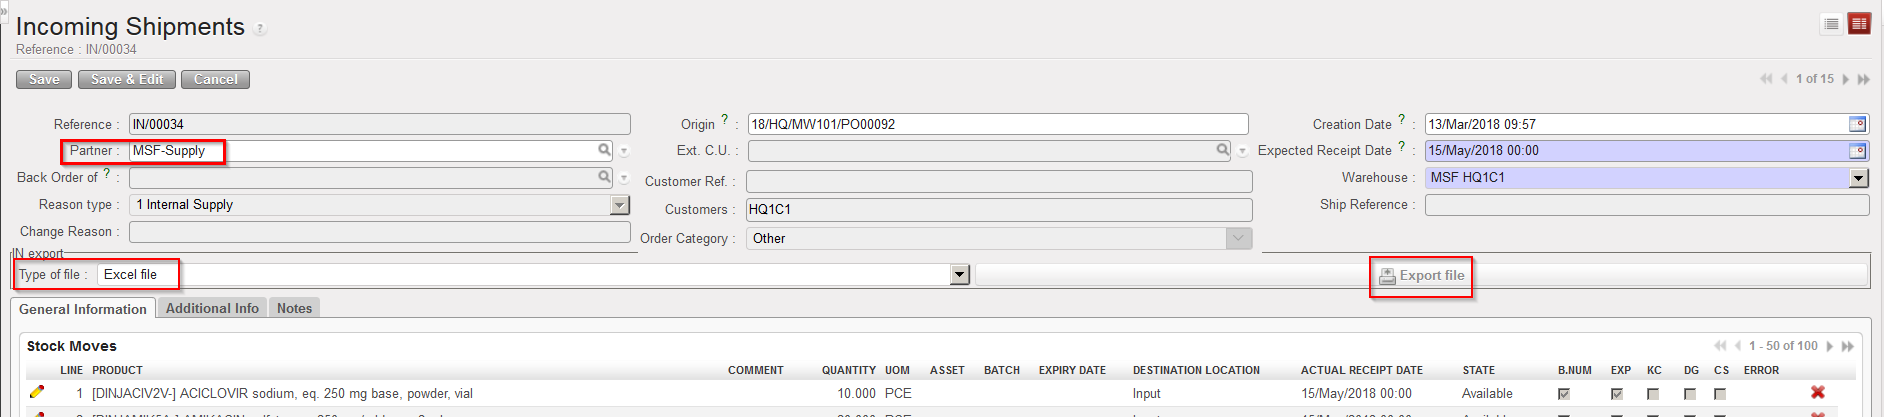Switch to list view icon

tap(1831, 24)
